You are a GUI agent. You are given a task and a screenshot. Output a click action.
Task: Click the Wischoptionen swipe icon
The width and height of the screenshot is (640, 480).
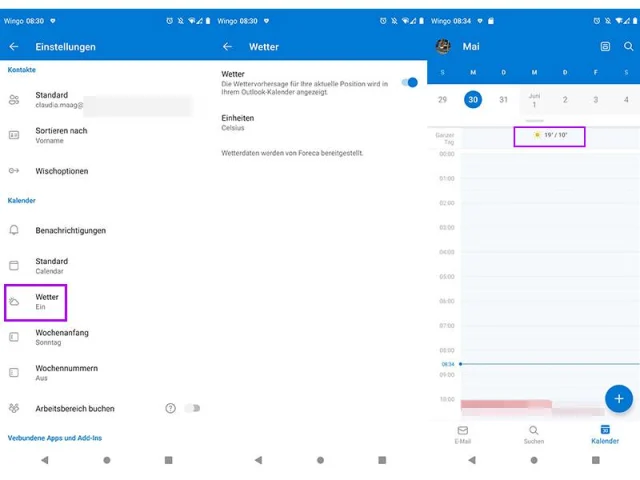click(14, 171)
